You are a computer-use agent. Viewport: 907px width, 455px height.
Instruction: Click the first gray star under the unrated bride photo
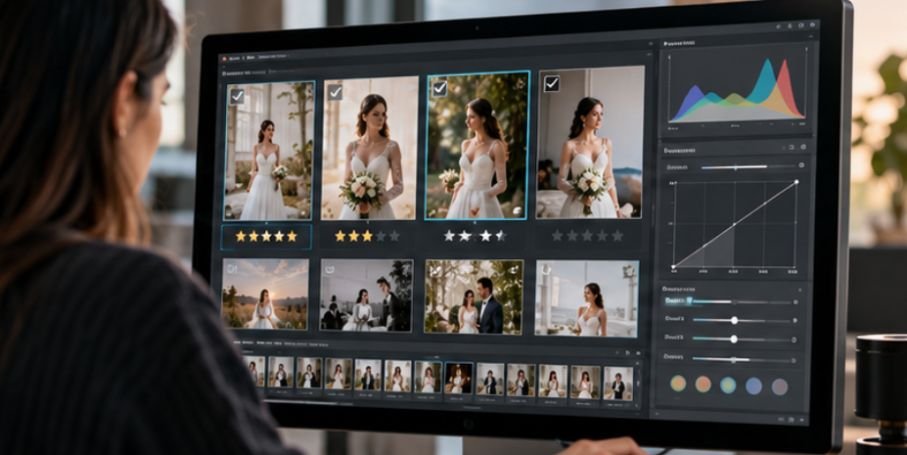click(557, 235)
